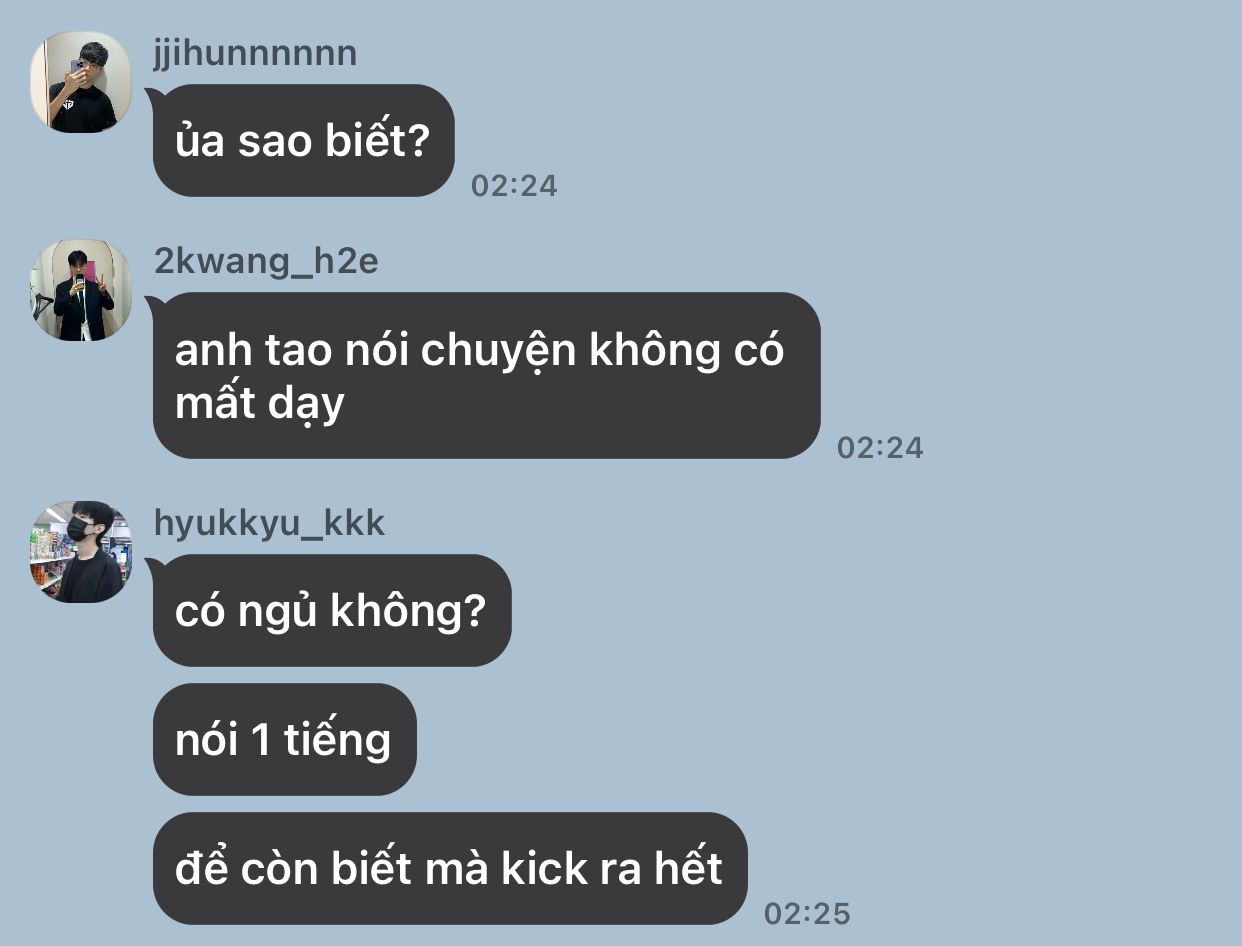Click the 02:25 timestamp on last message
This screenshot has width=1242, height=946.
coord(807,914)
